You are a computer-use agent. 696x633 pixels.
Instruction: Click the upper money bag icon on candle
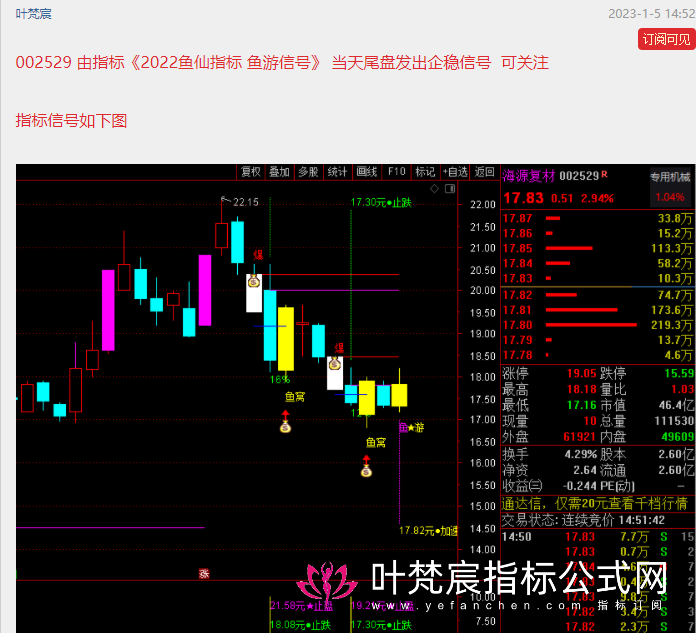coord(254,269)
